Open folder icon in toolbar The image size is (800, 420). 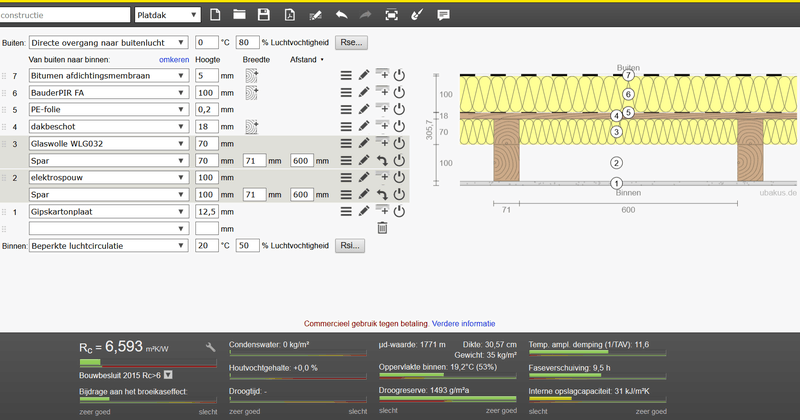[x=239, y=15]
